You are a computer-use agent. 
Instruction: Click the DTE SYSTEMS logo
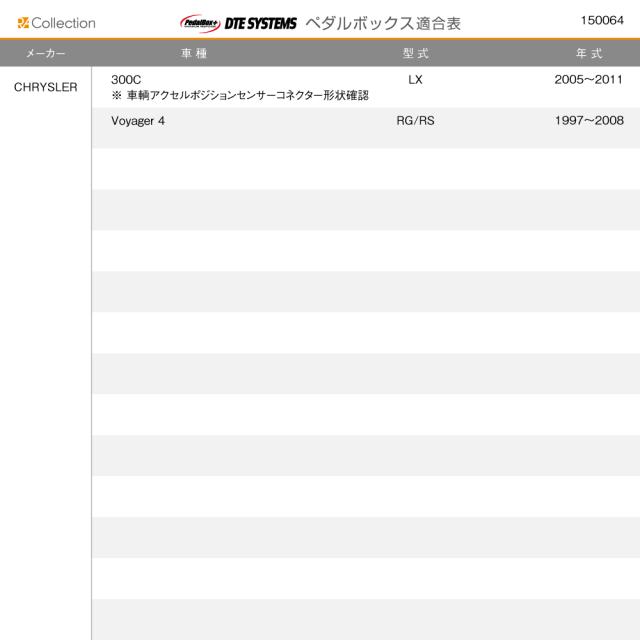pyautogui.click(x=260, y=22)
